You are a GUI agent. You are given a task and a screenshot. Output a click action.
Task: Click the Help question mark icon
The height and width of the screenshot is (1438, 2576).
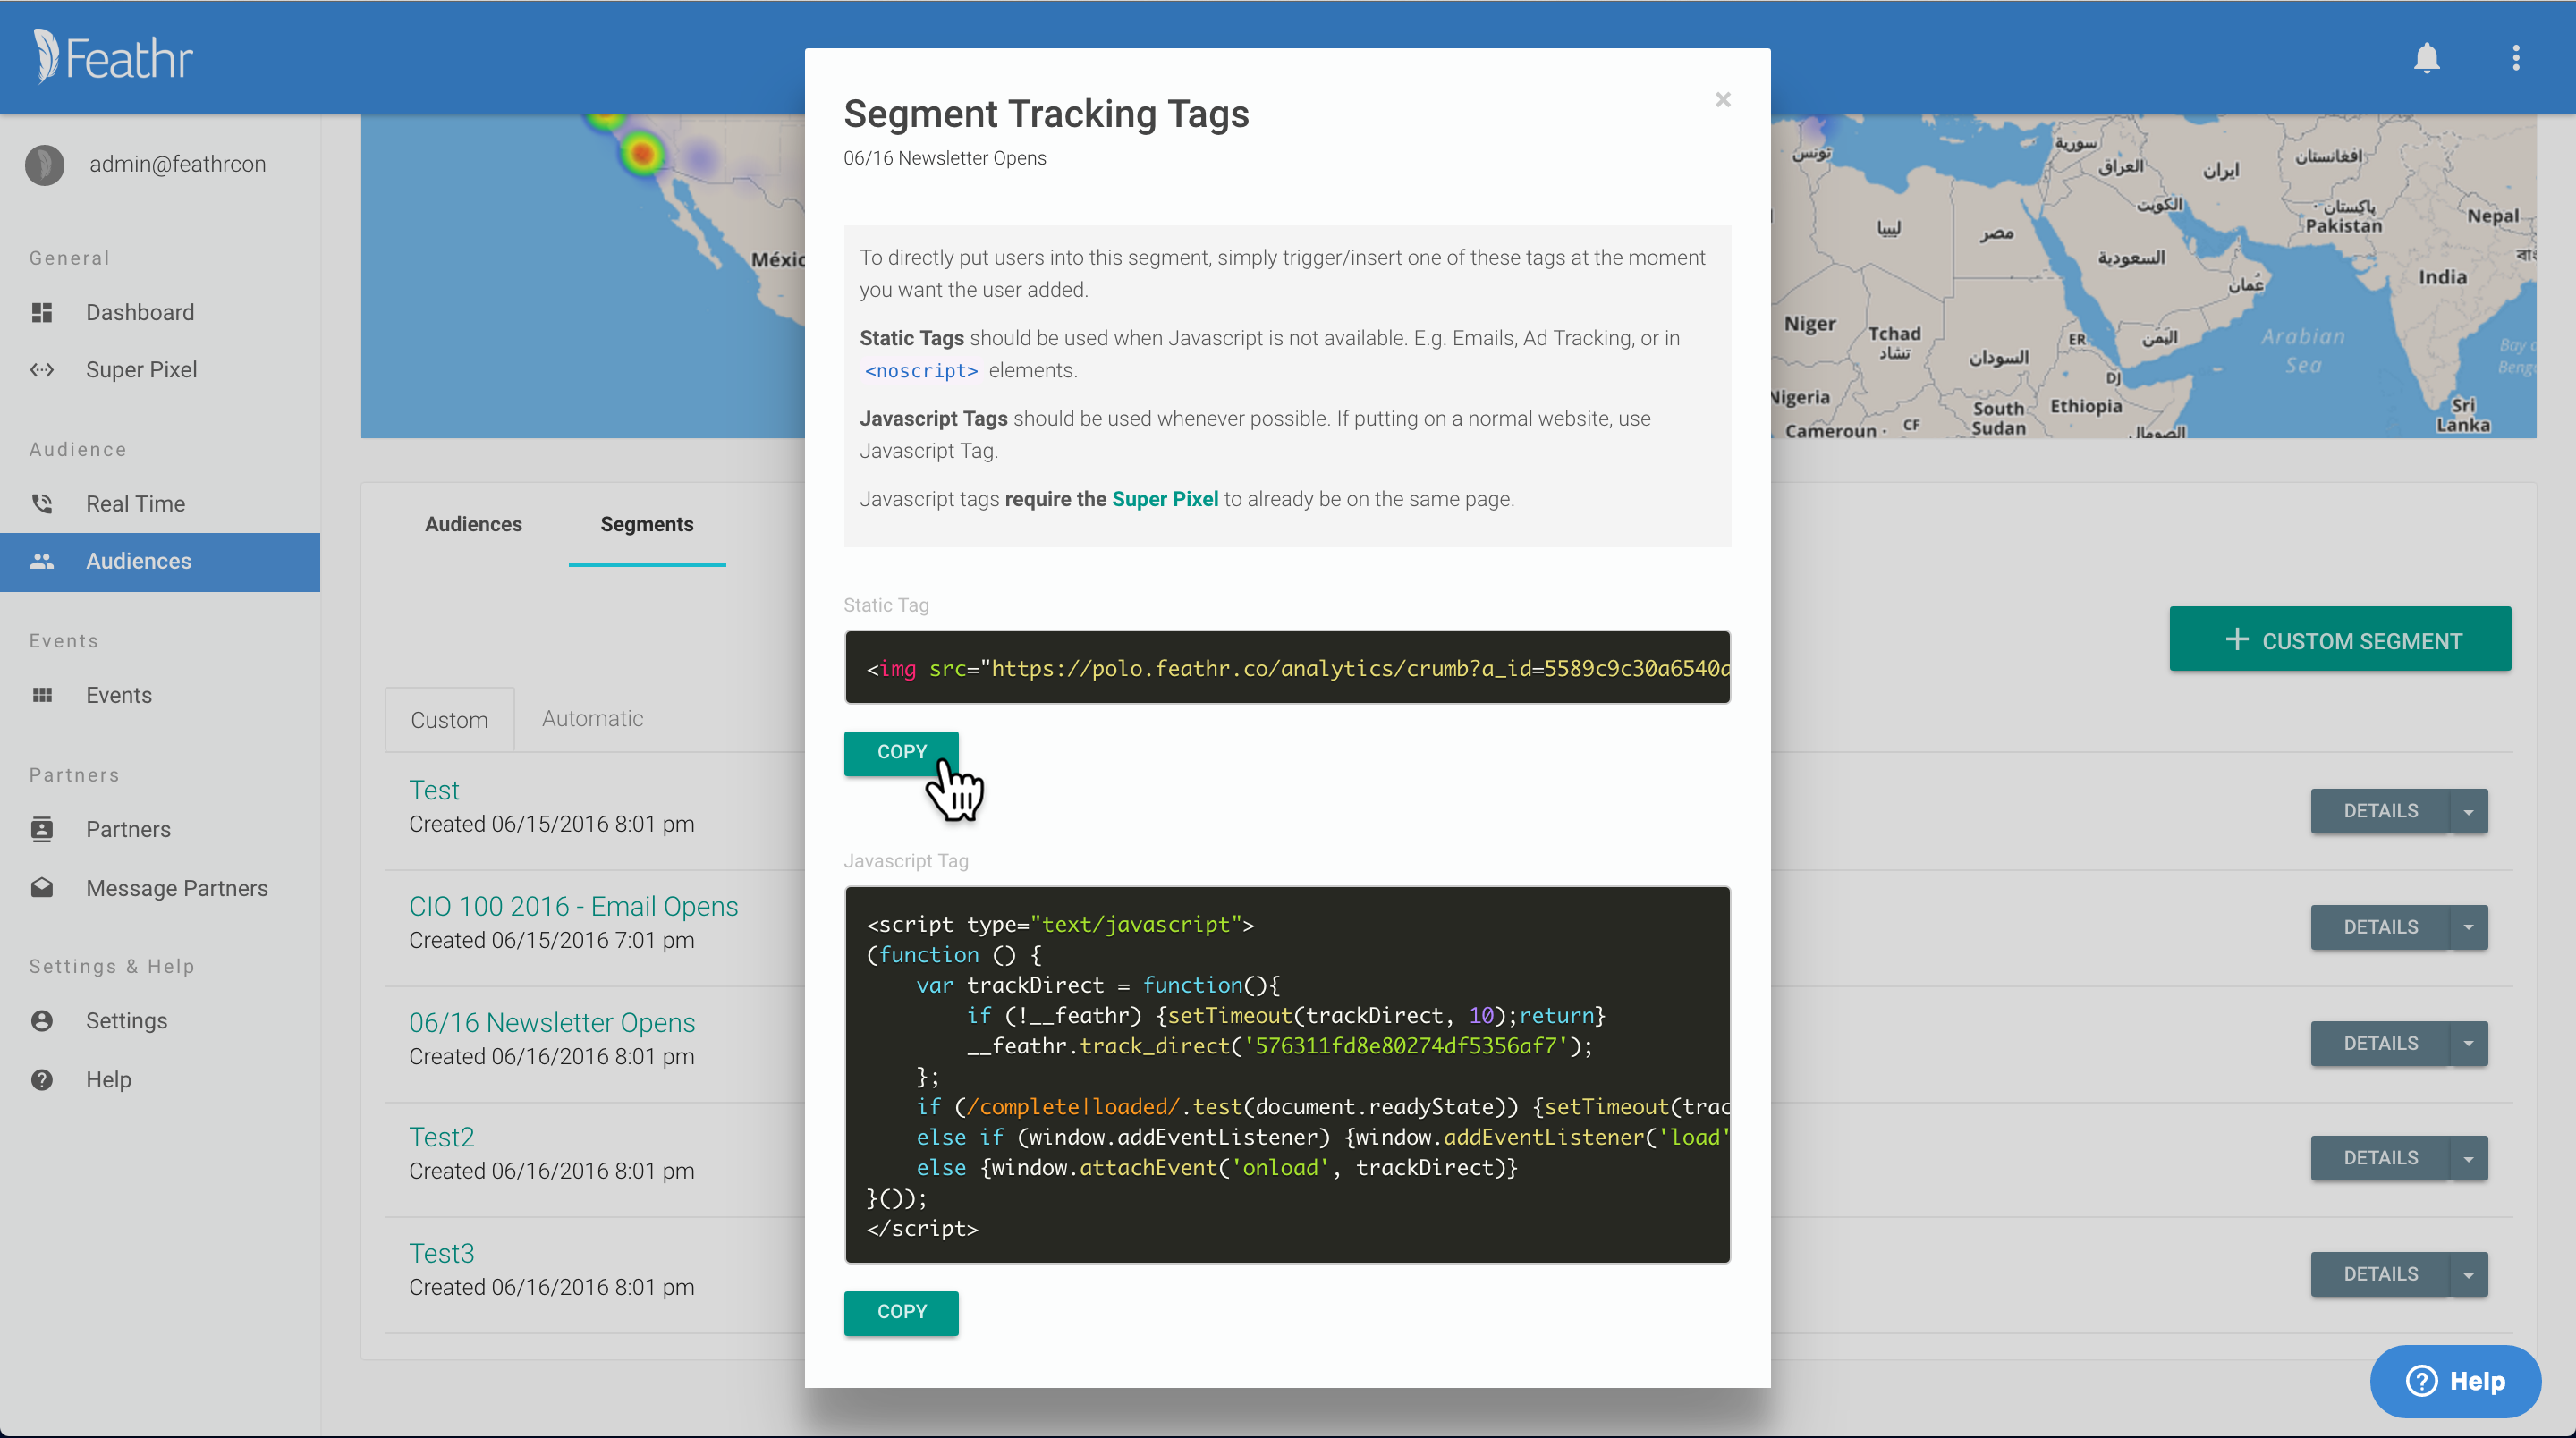42,1079
